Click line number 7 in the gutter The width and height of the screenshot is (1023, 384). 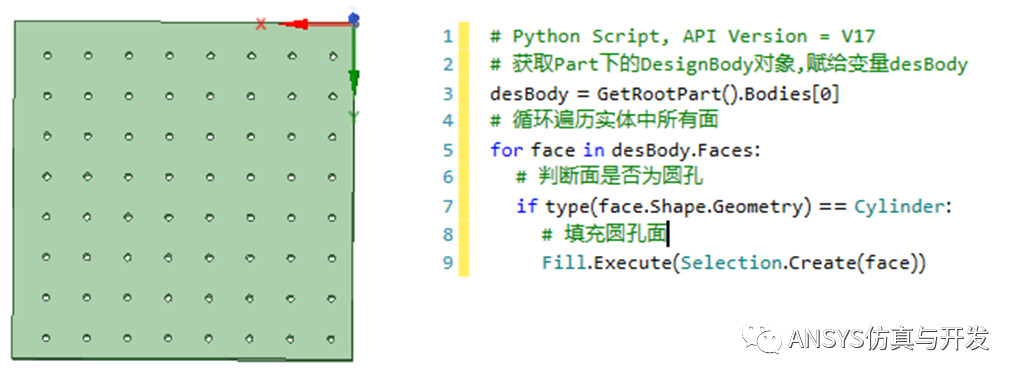[448, 207]
